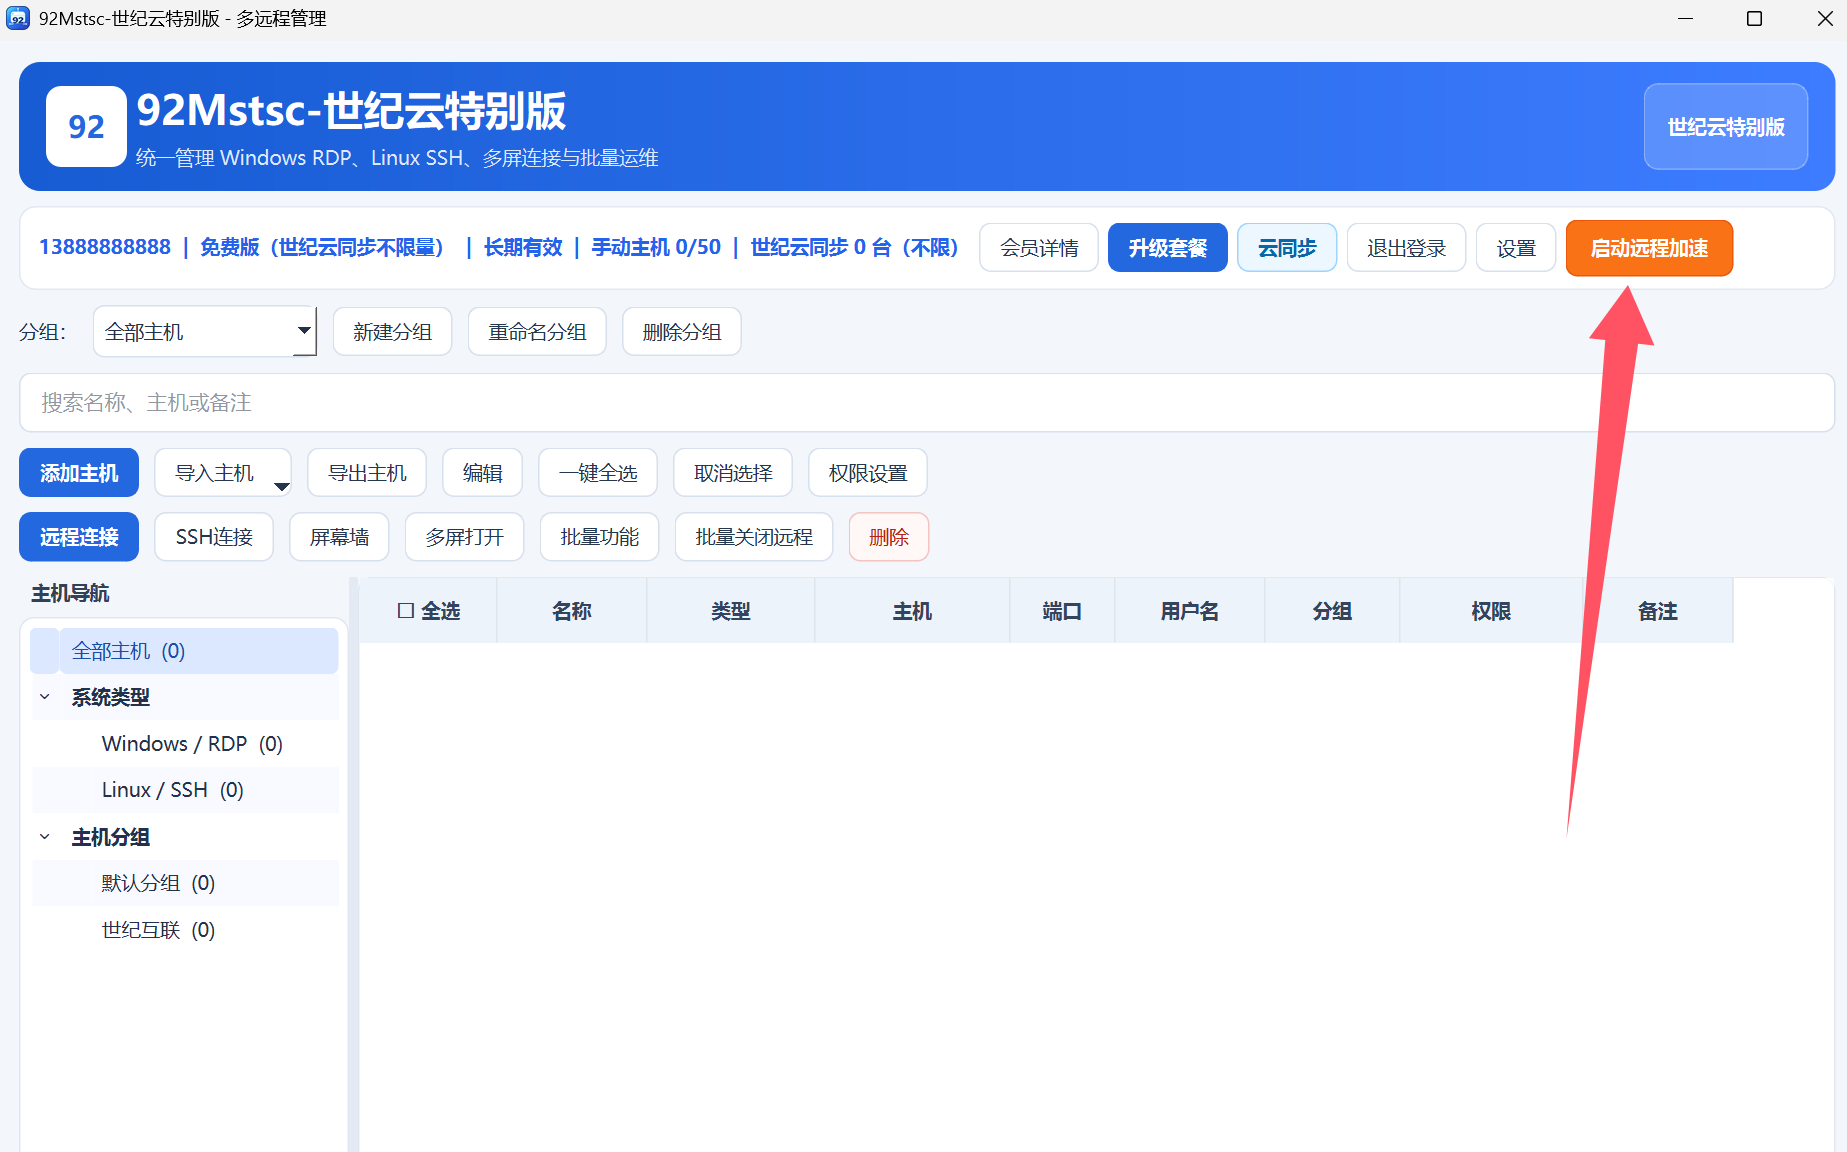Click 导出主机 to export hosts
This screenshot has height=1152, width=1847.
[x=367, y=473]
